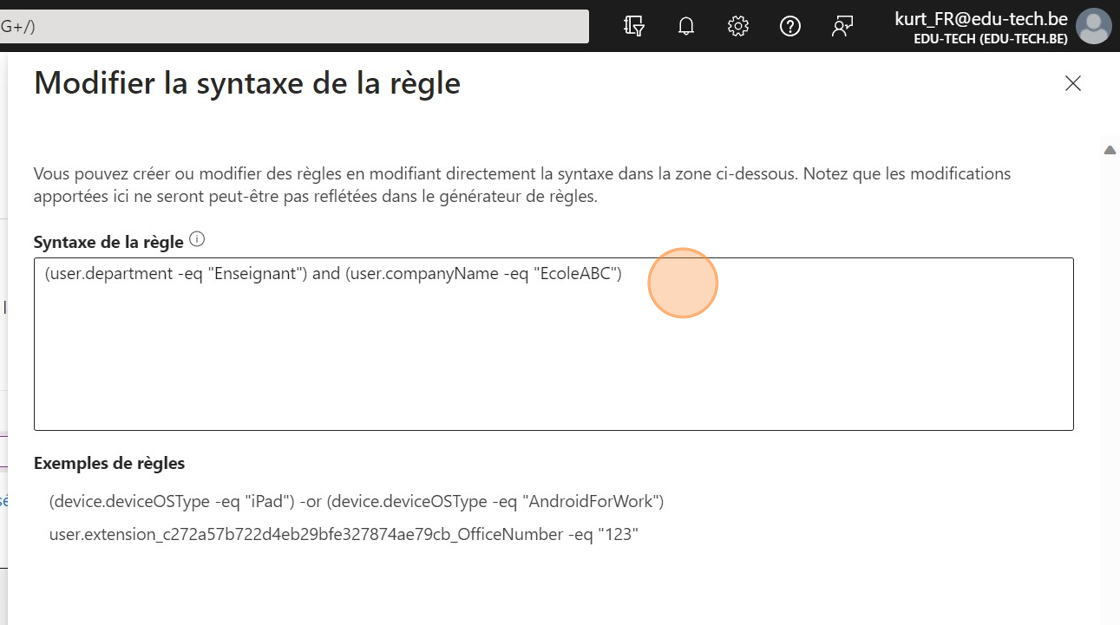1120x625 pixels.
Task: Click the "Syntaxe de la règle" label
Action: pos(109,242)
